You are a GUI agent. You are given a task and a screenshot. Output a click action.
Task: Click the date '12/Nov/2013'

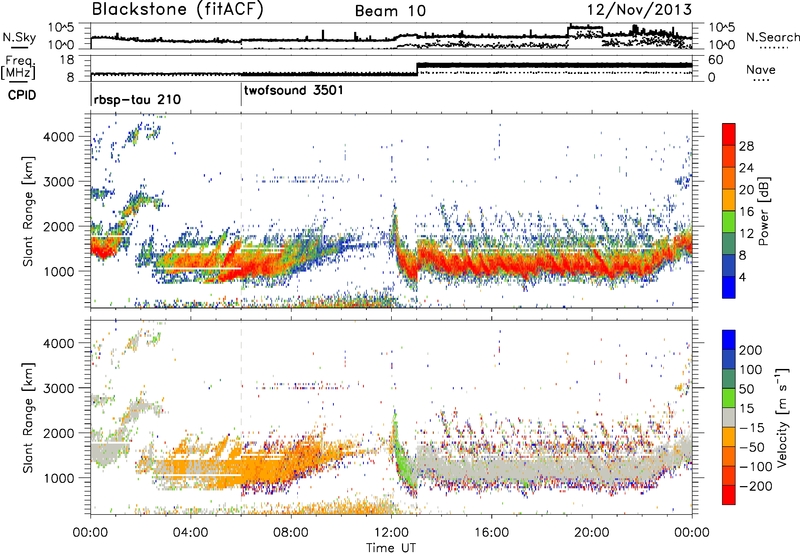point(639,10)
